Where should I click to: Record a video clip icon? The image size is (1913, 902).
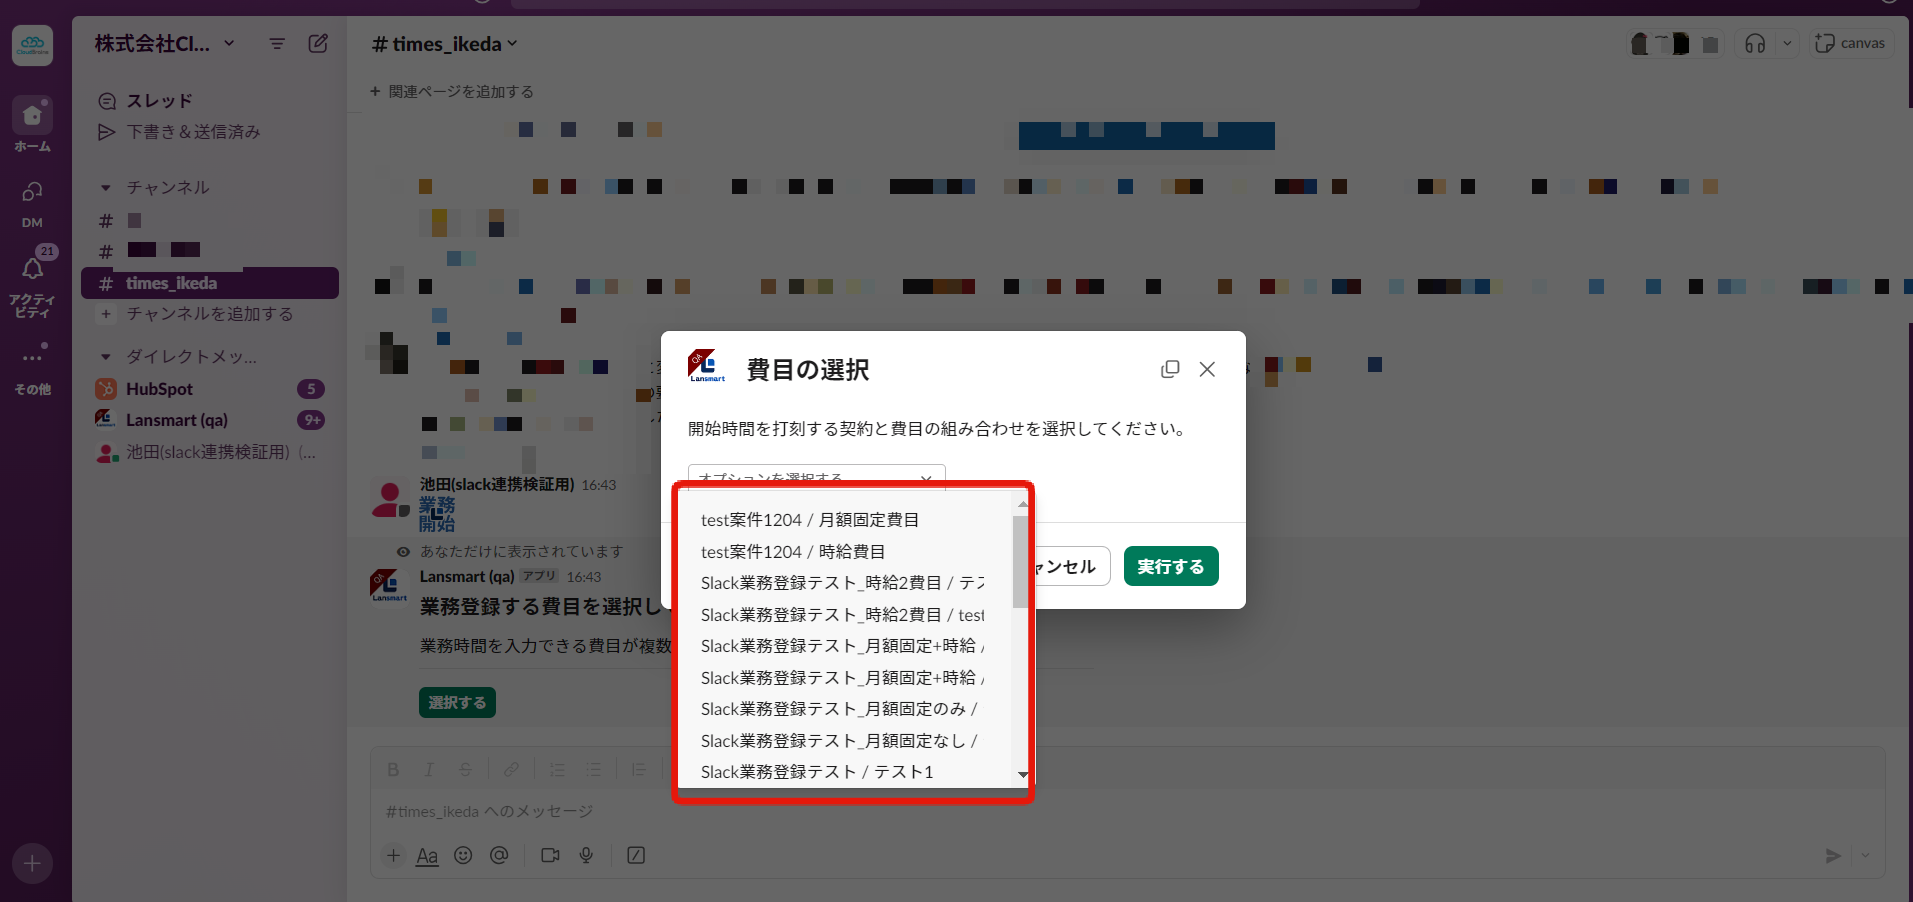(550, 855)
